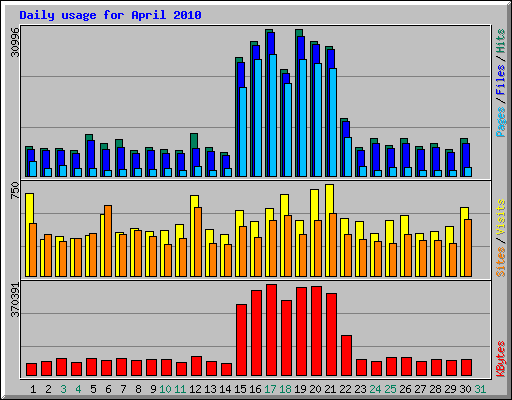Click the cyan Pages legend label
The height and width of the screenshot is (400, 512).
(501, 122)
